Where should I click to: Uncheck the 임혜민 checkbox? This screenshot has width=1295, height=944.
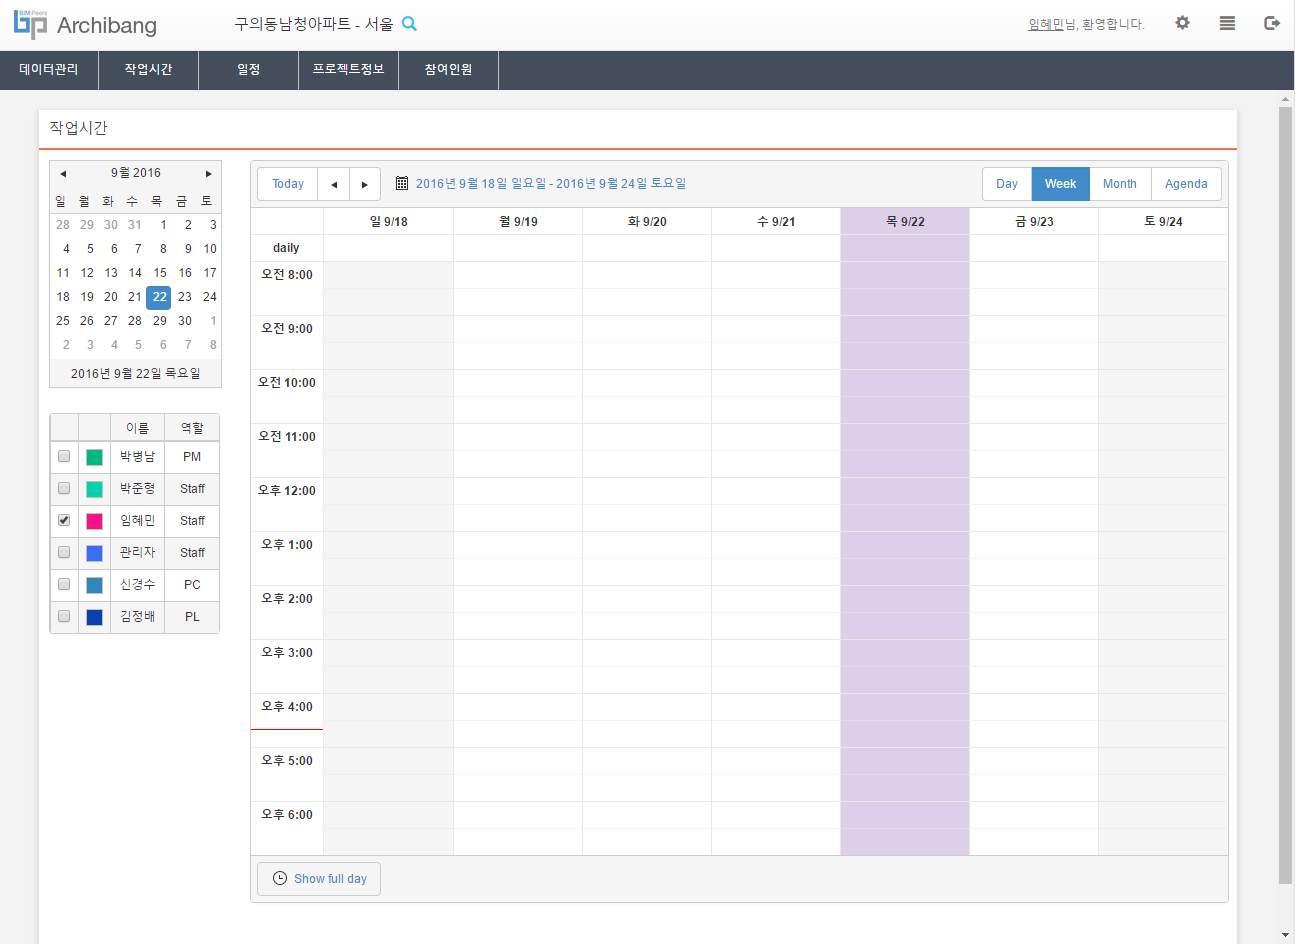tap(64, 520)
